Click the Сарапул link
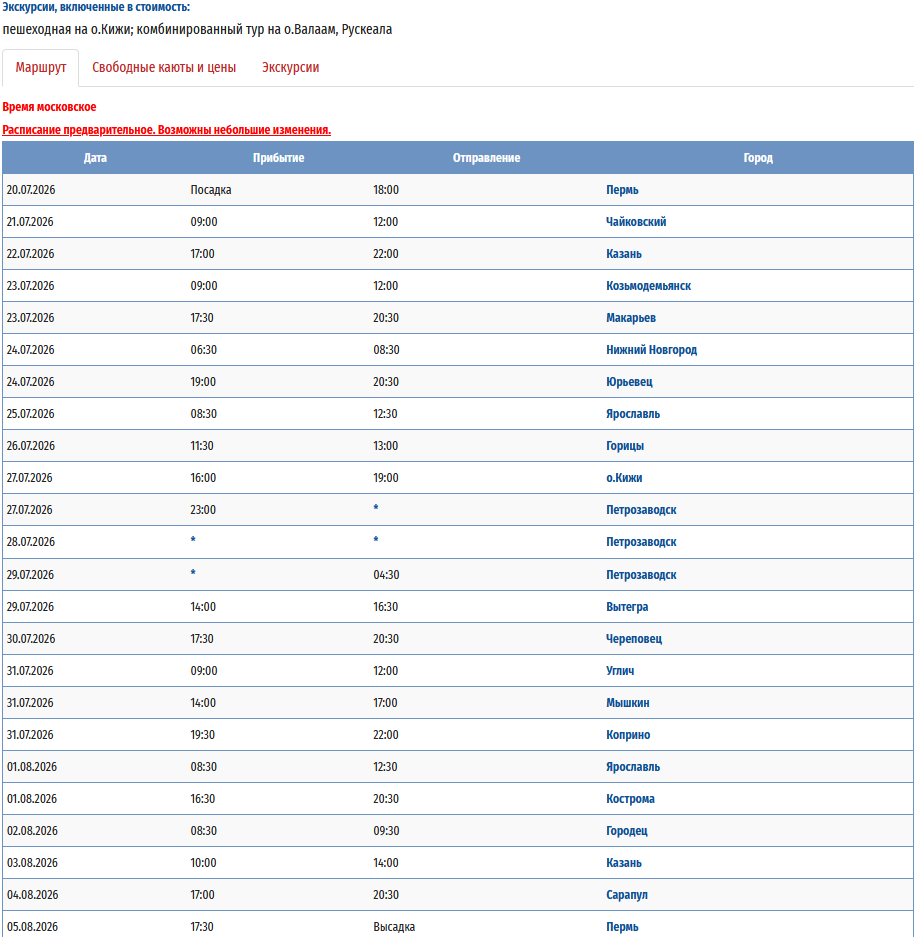916x937 pixels. pos(627,895)
